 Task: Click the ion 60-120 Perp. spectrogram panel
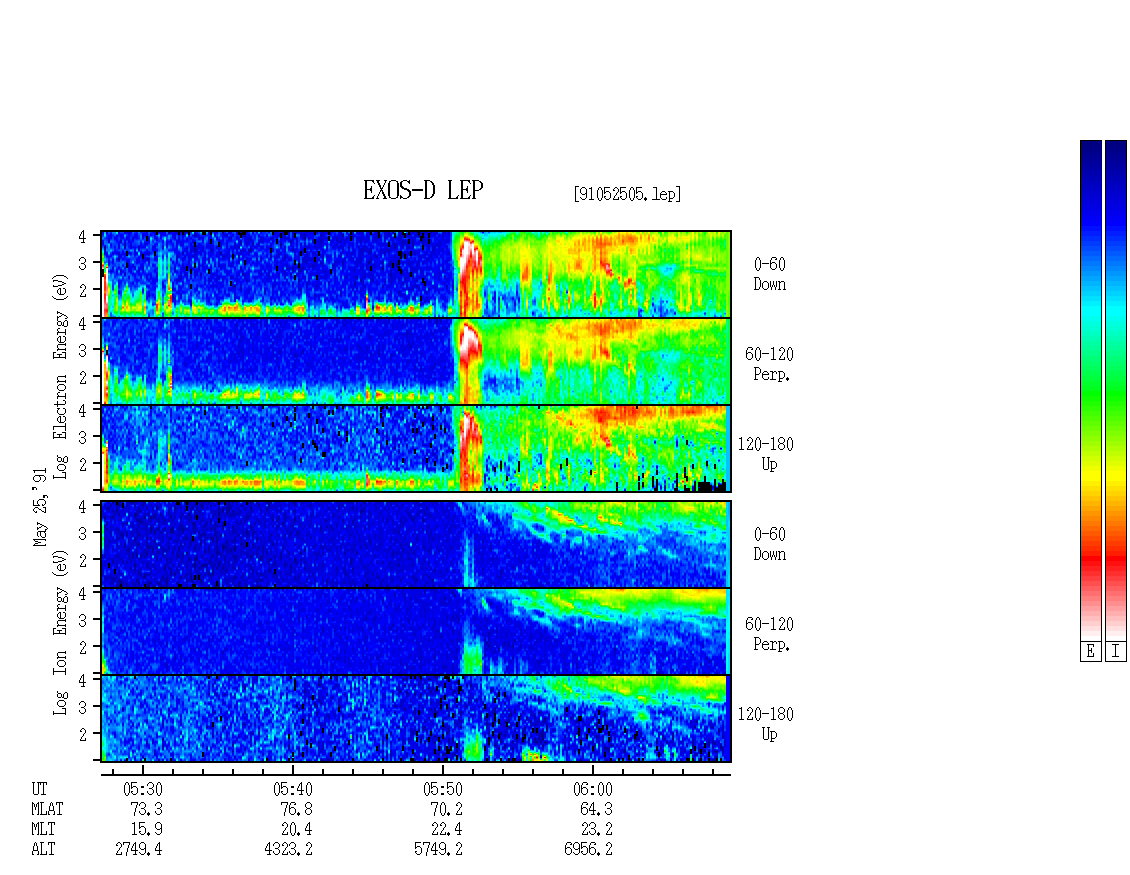(416, 631)
